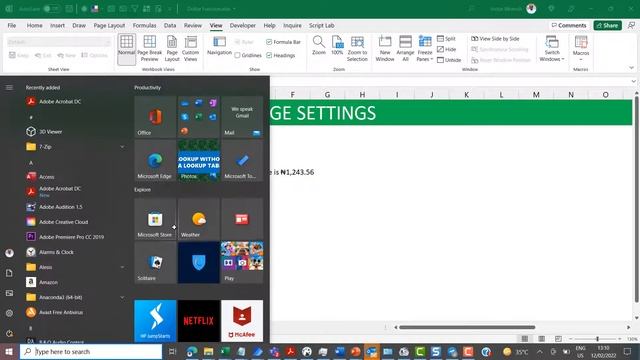Screen dimensions: 640x360
Task: Open Switch Windows dropdown
Action: pyautogui.click(x=552, y=49)
